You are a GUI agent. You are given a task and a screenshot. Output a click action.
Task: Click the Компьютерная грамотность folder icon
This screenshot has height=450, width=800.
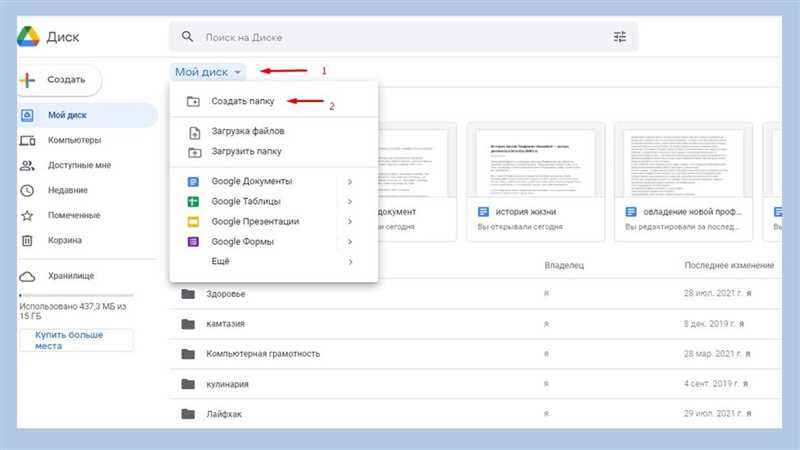(x=188, y=354)
